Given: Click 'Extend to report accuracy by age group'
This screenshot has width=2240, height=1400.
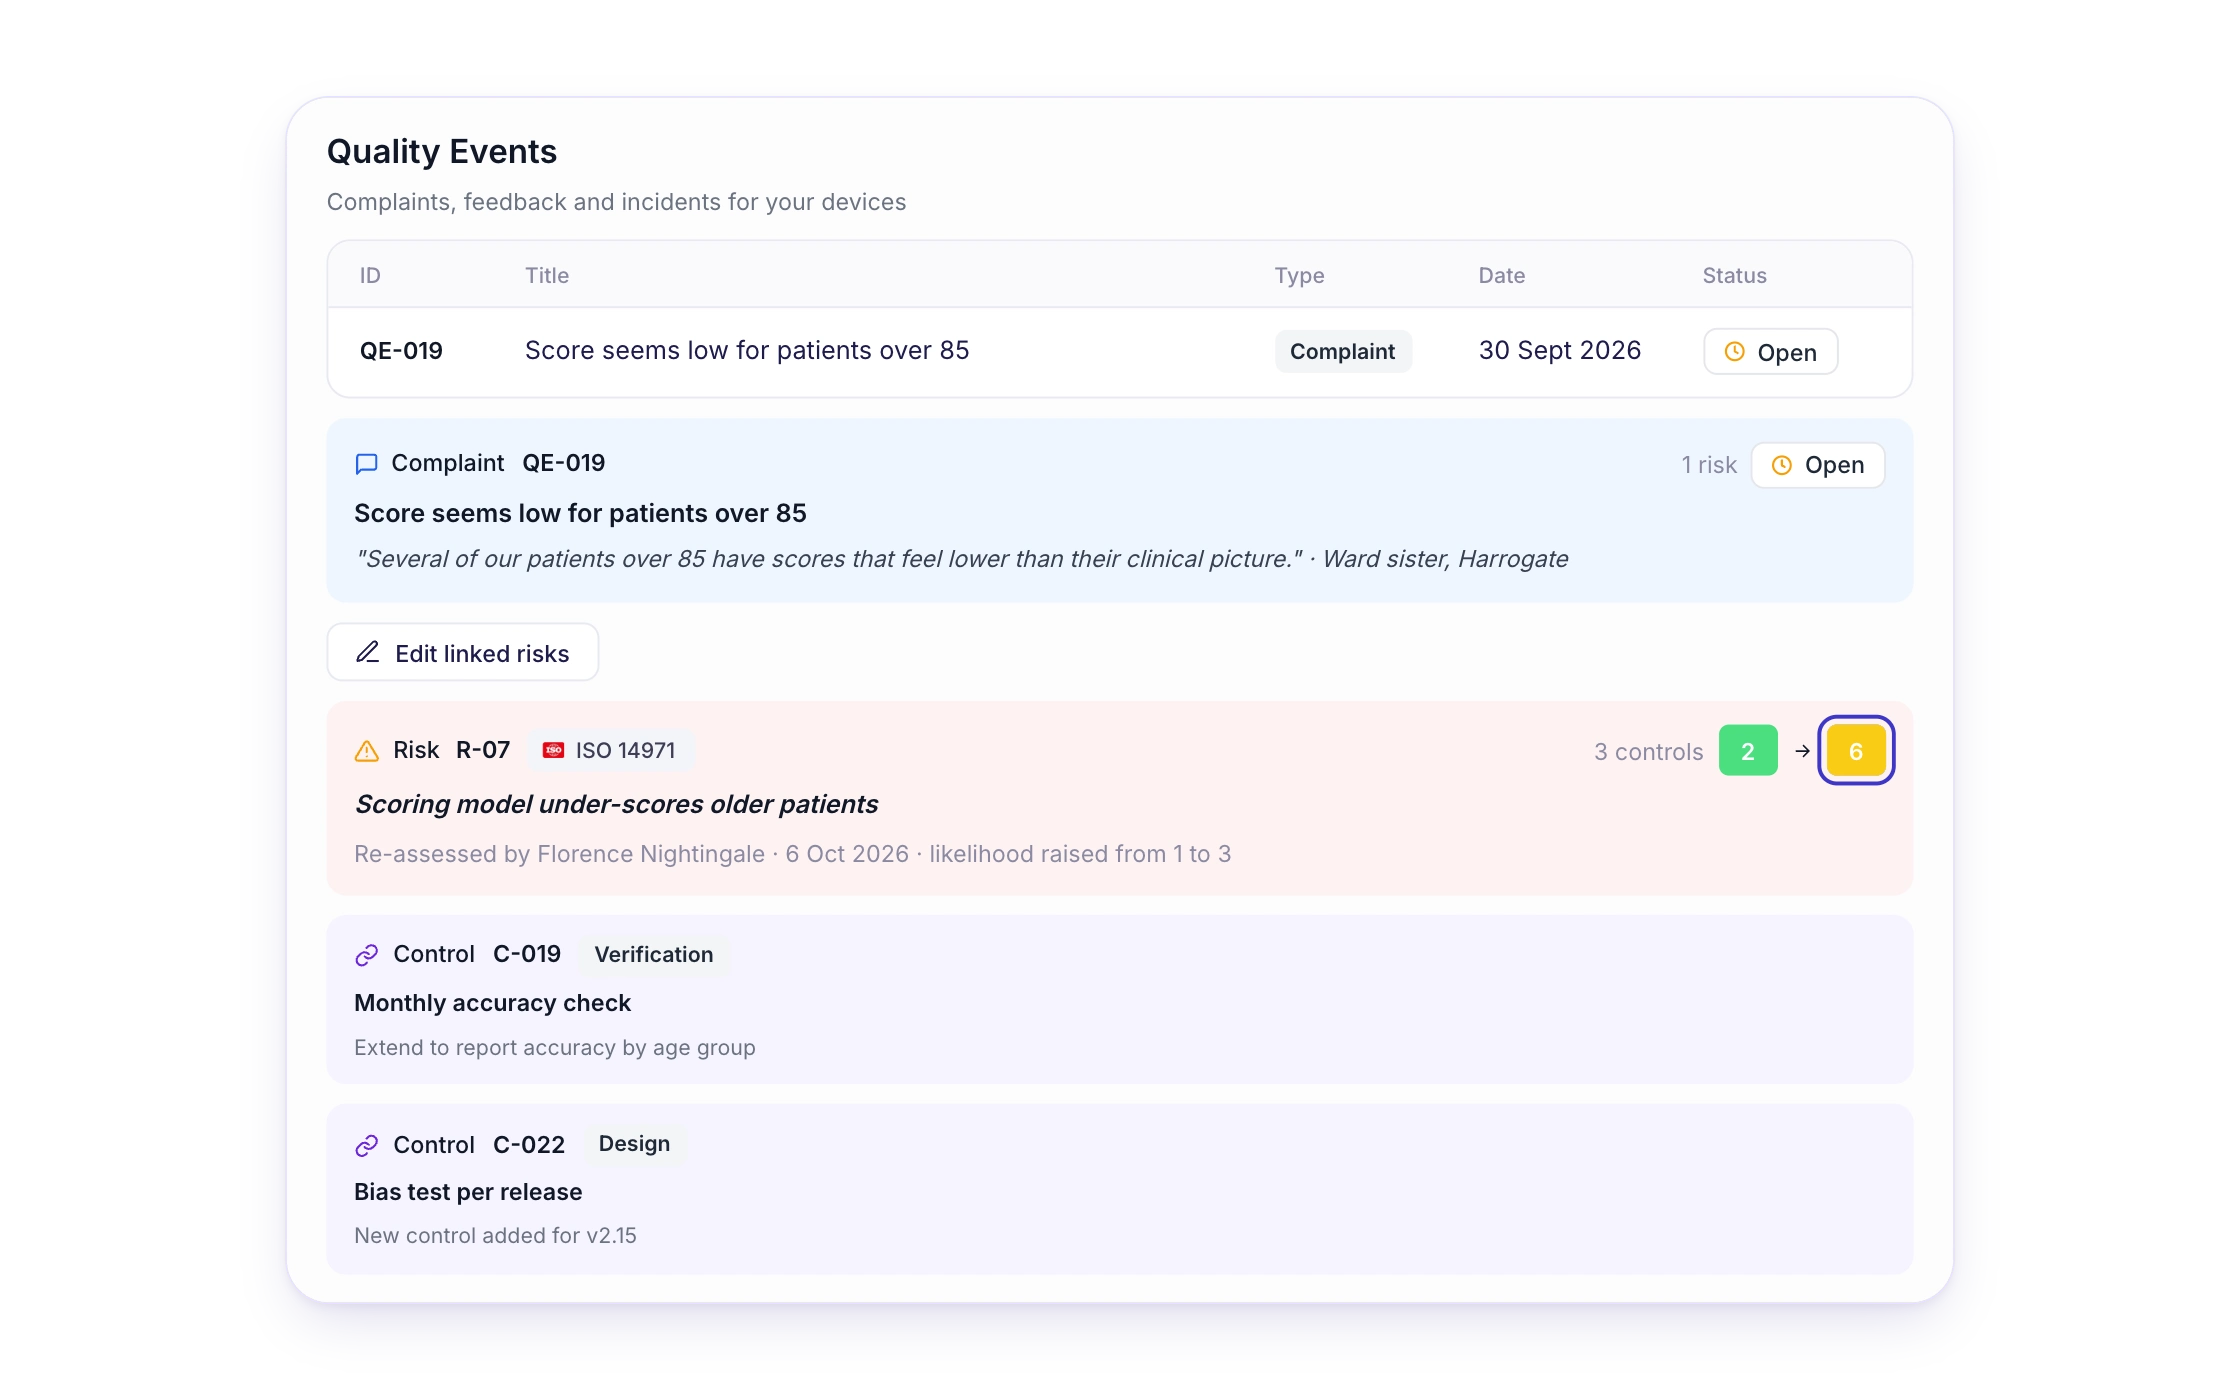Looking at the screenshot, I should point(555,1048).
